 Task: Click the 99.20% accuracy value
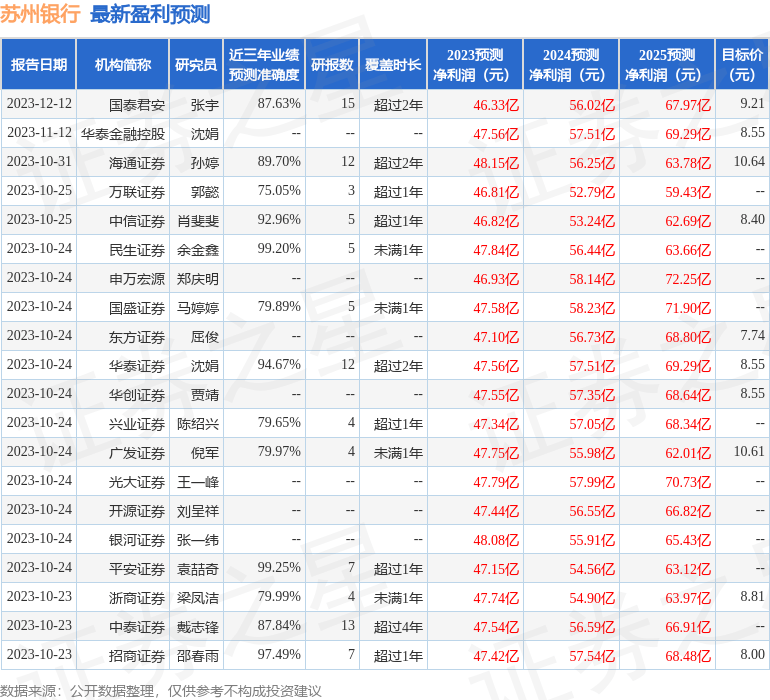pyautogui.click(x=279, y=249)
